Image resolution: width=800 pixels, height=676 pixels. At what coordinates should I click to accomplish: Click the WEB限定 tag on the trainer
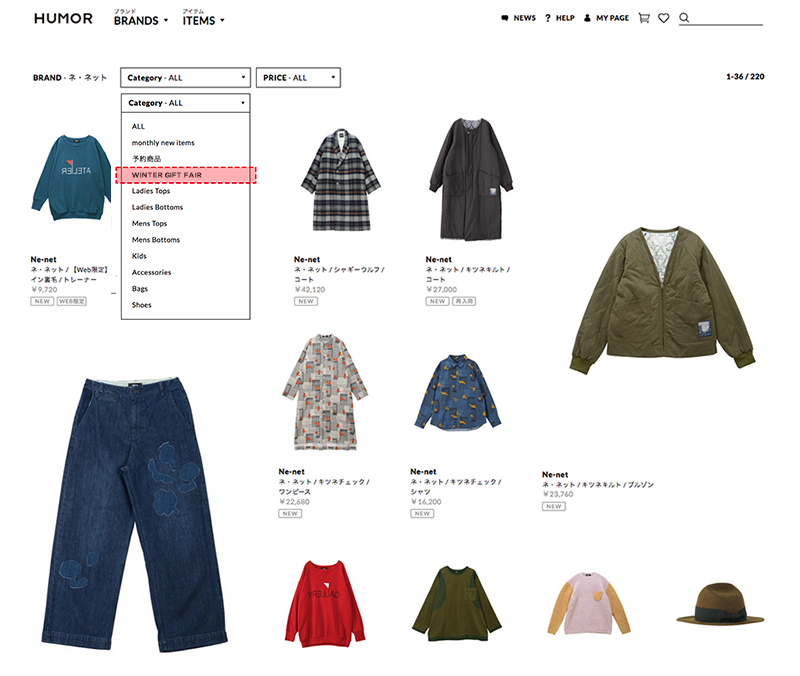pos(71,302)
